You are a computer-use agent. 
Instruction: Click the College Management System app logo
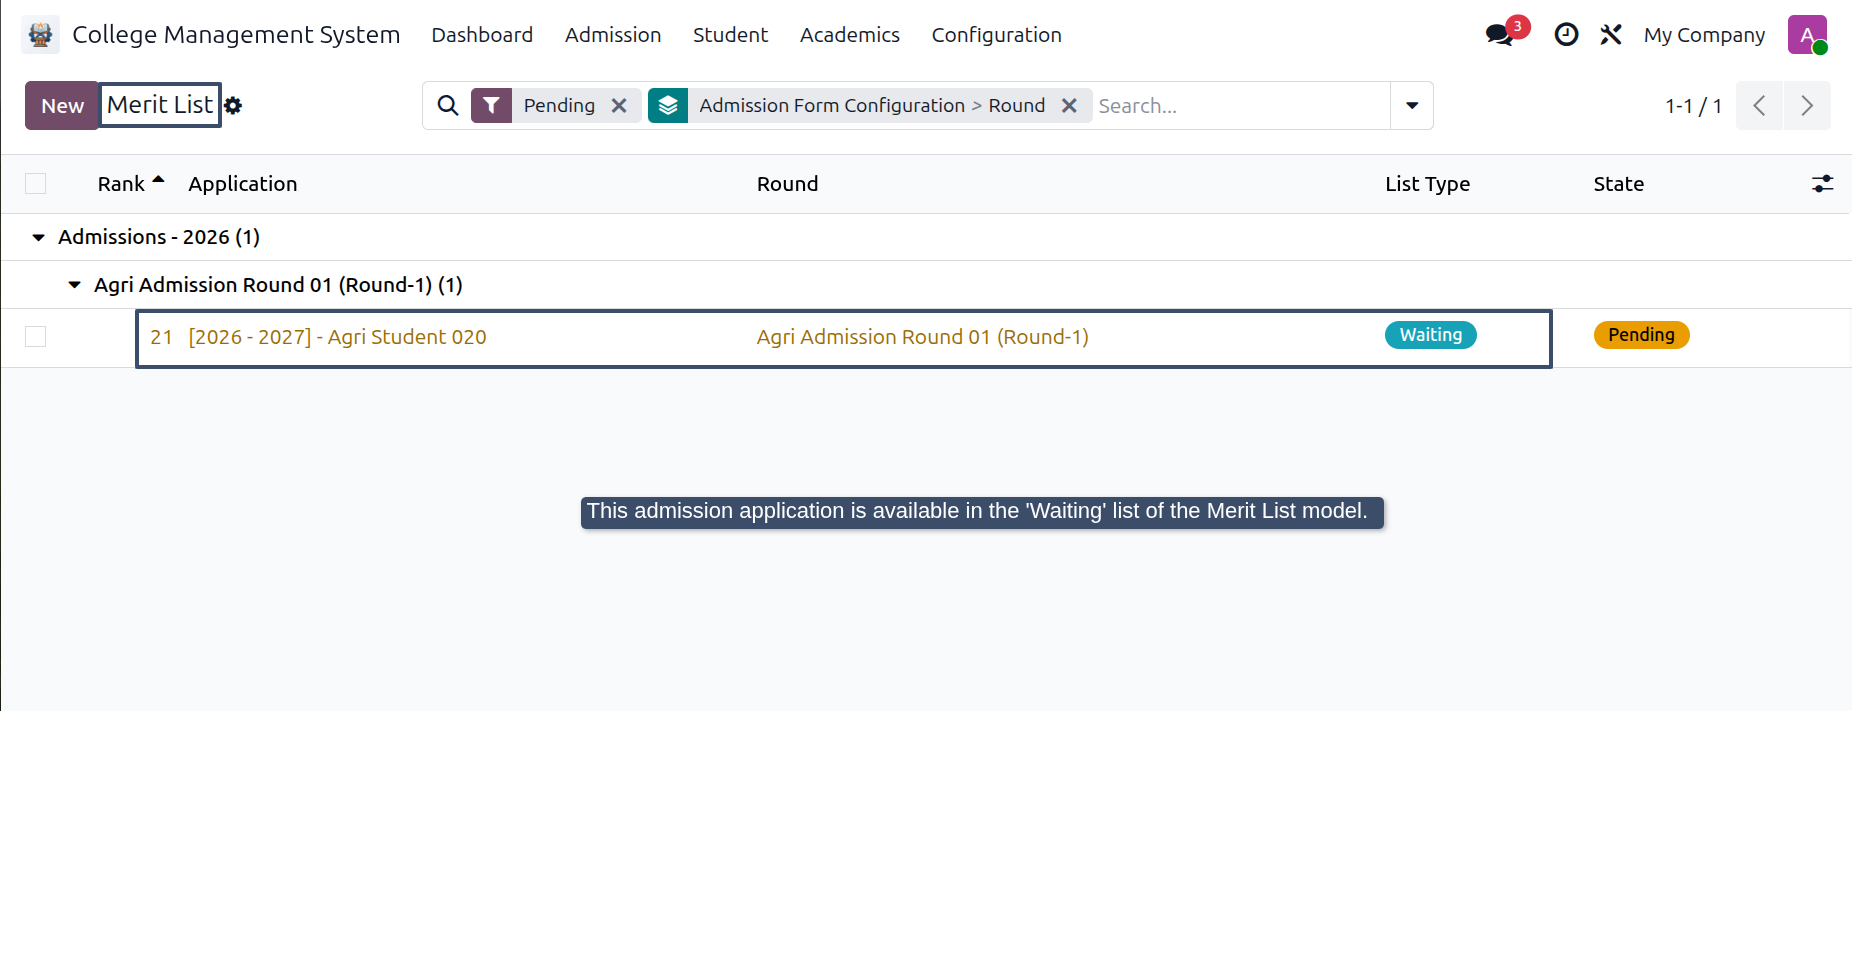40,35
